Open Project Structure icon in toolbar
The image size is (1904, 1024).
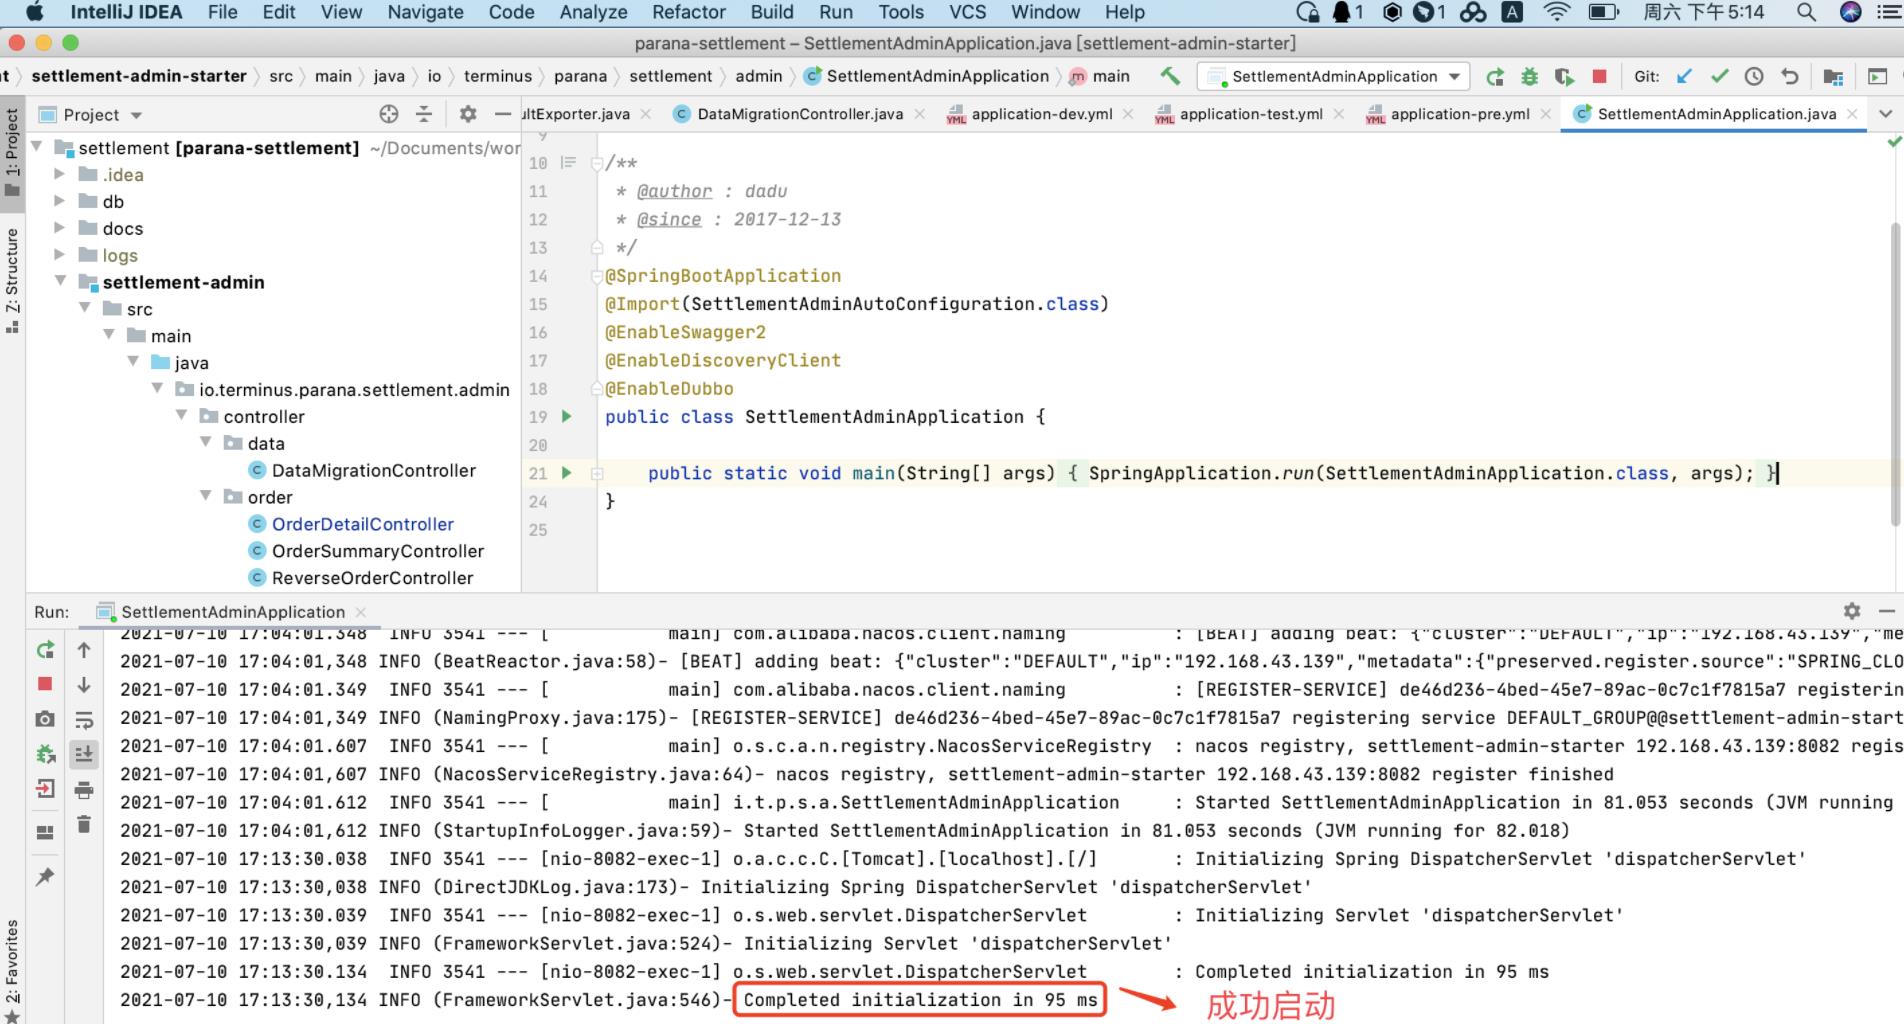coord(1833,77)
